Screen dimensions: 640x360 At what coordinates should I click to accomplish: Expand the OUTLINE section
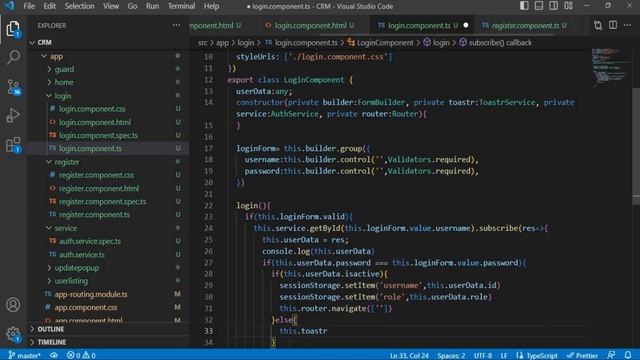(x=108, y=329)
